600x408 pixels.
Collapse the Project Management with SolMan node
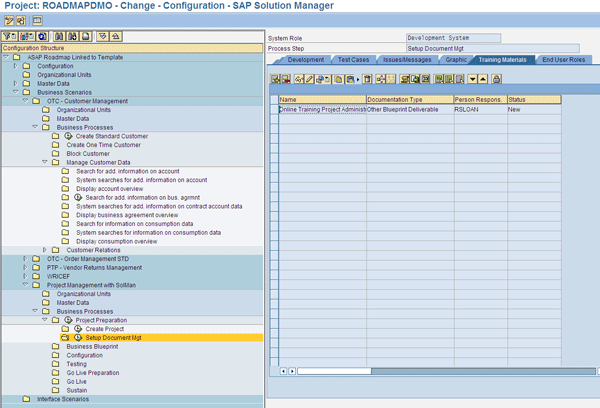(26, 285)
